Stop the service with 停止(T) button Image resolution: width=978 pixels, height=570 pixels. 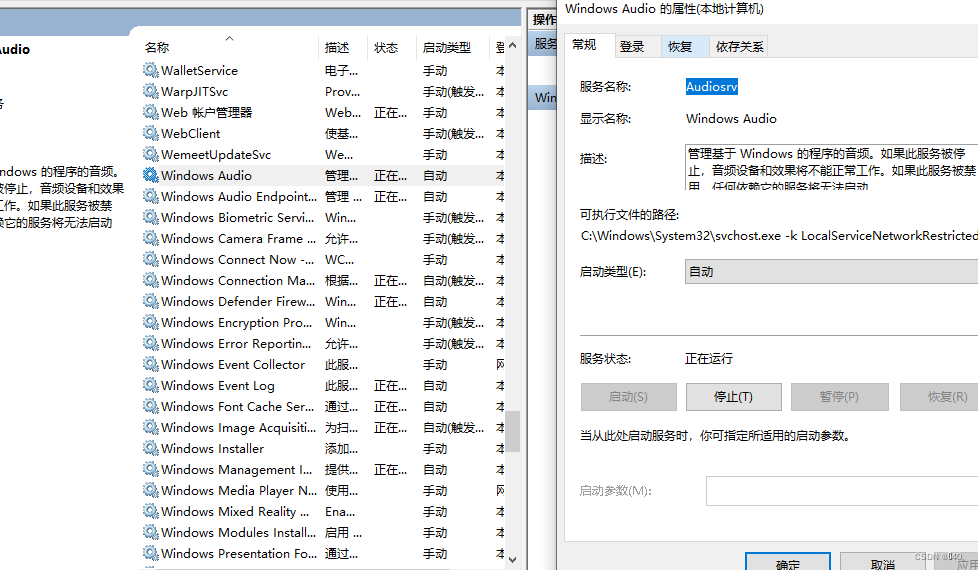point(734,397)
